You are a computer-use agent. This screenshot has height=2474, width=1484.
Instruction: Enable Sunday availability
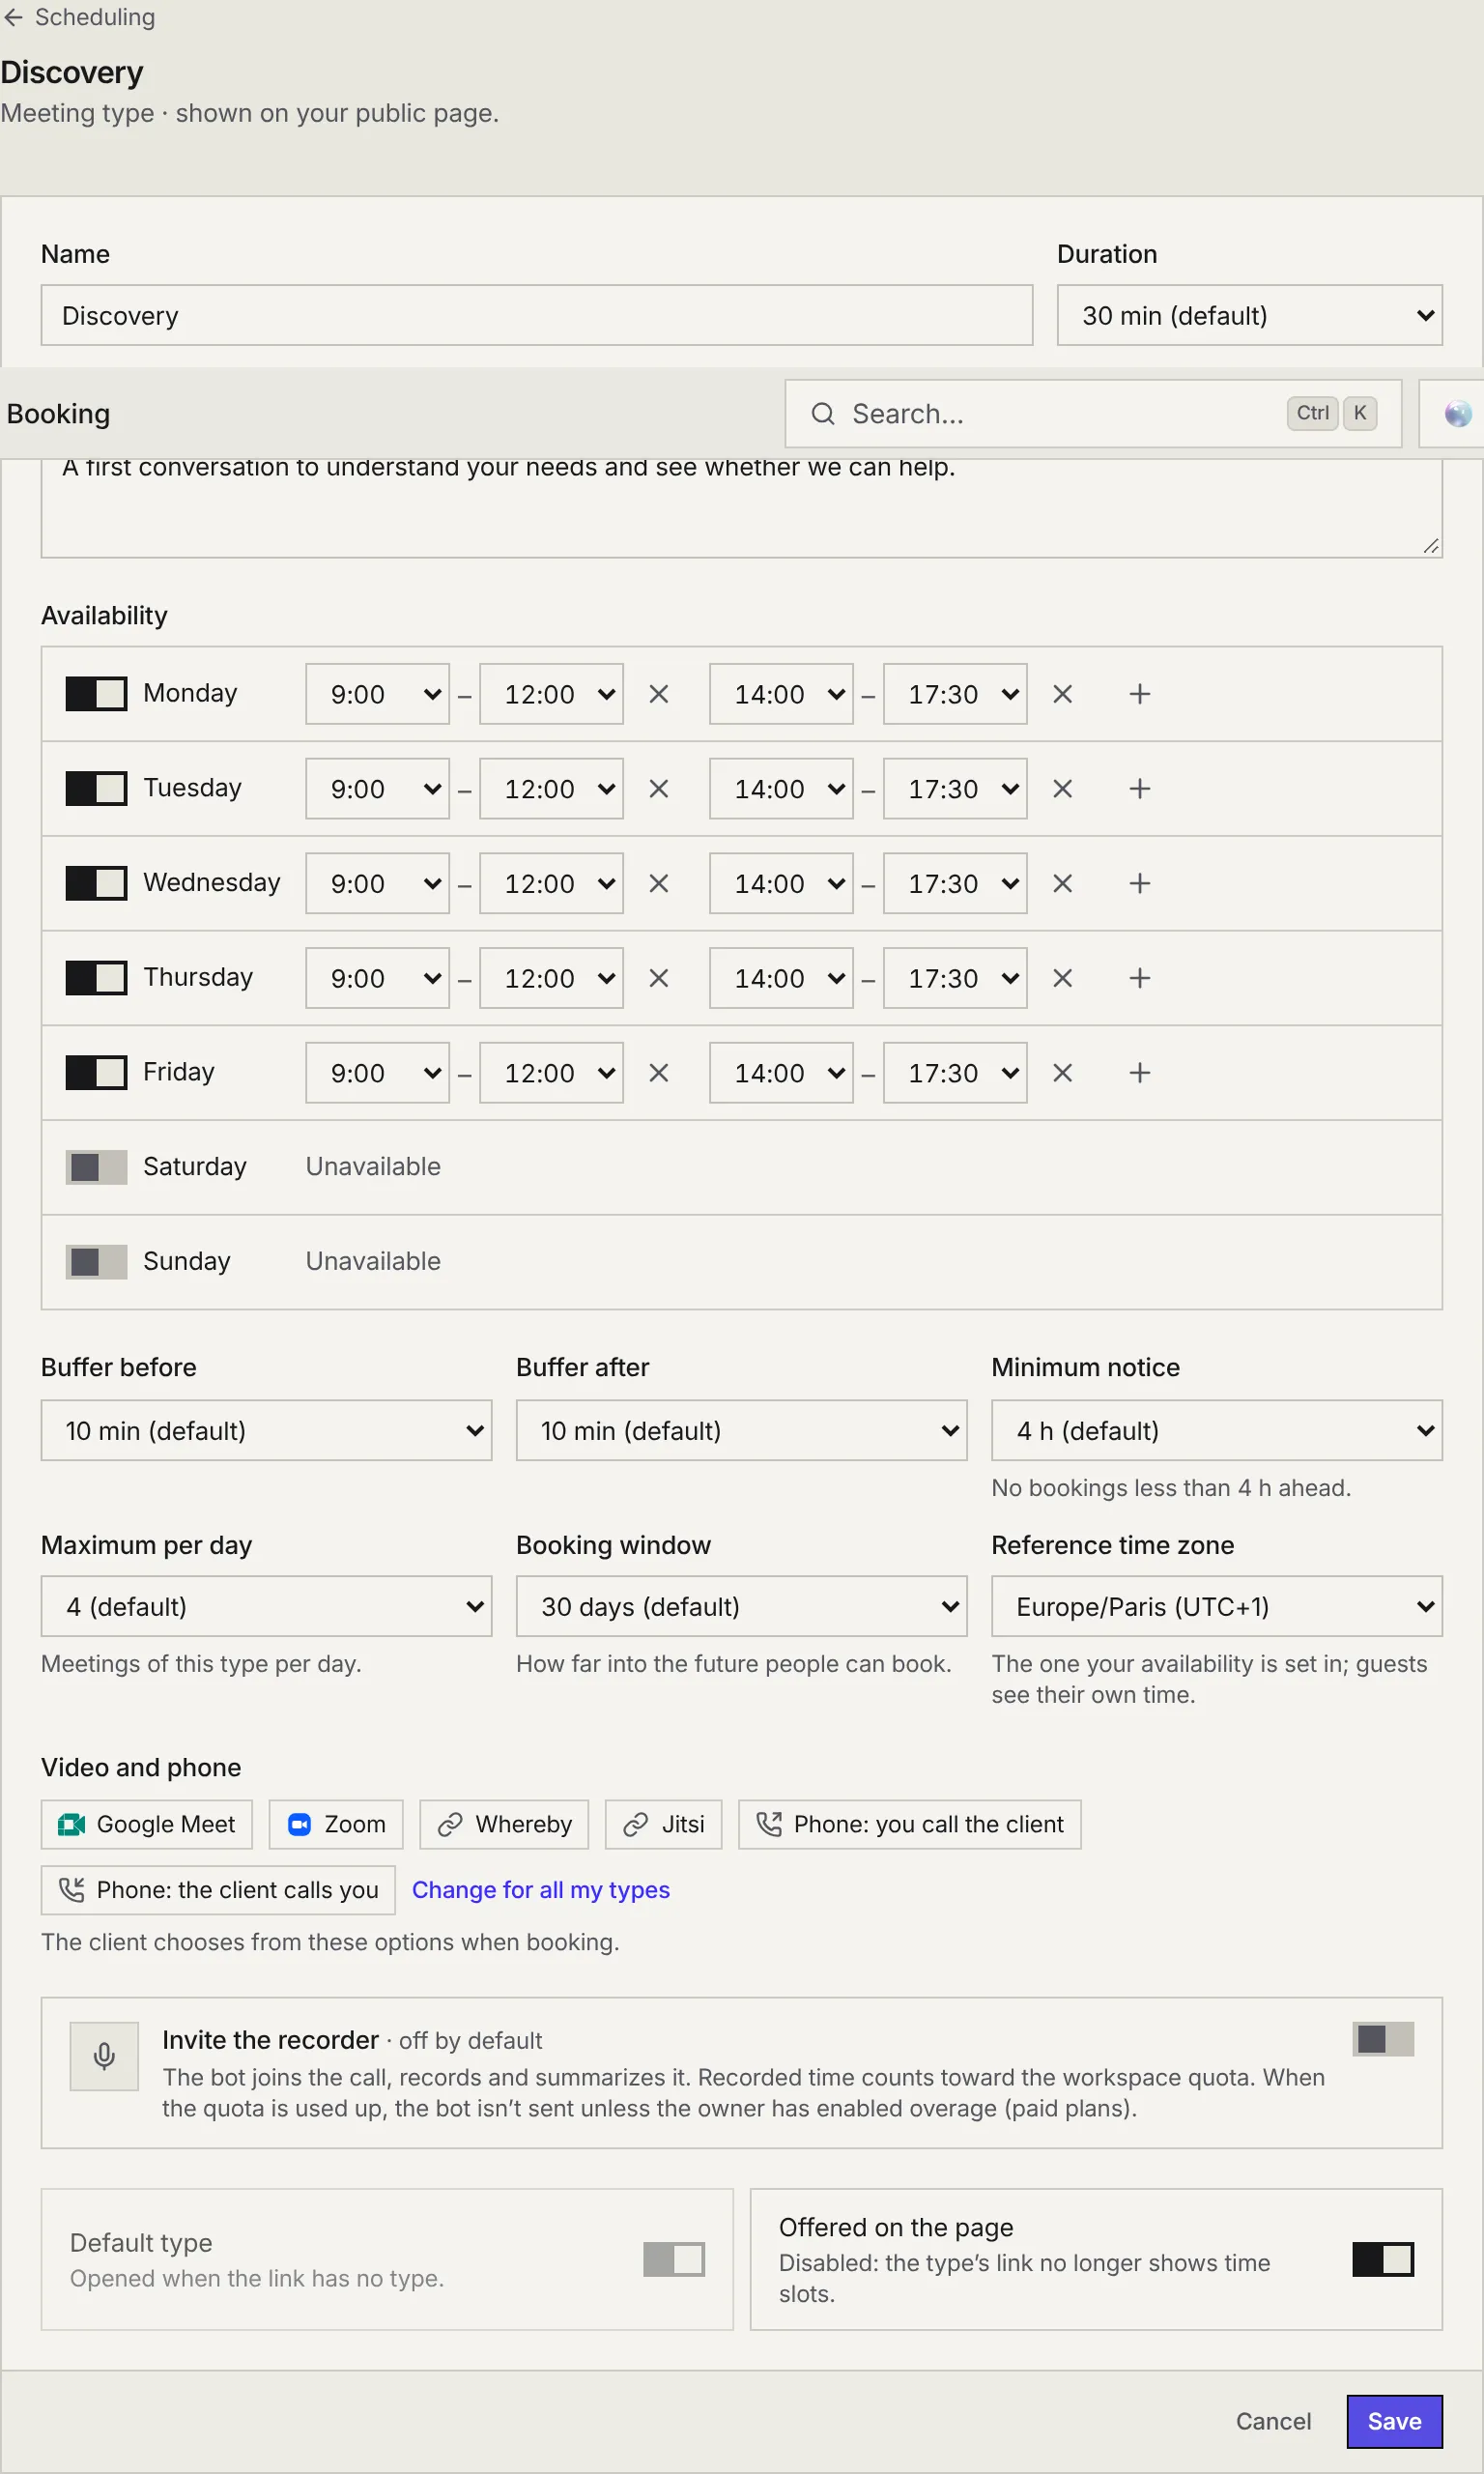[96, 1262]
